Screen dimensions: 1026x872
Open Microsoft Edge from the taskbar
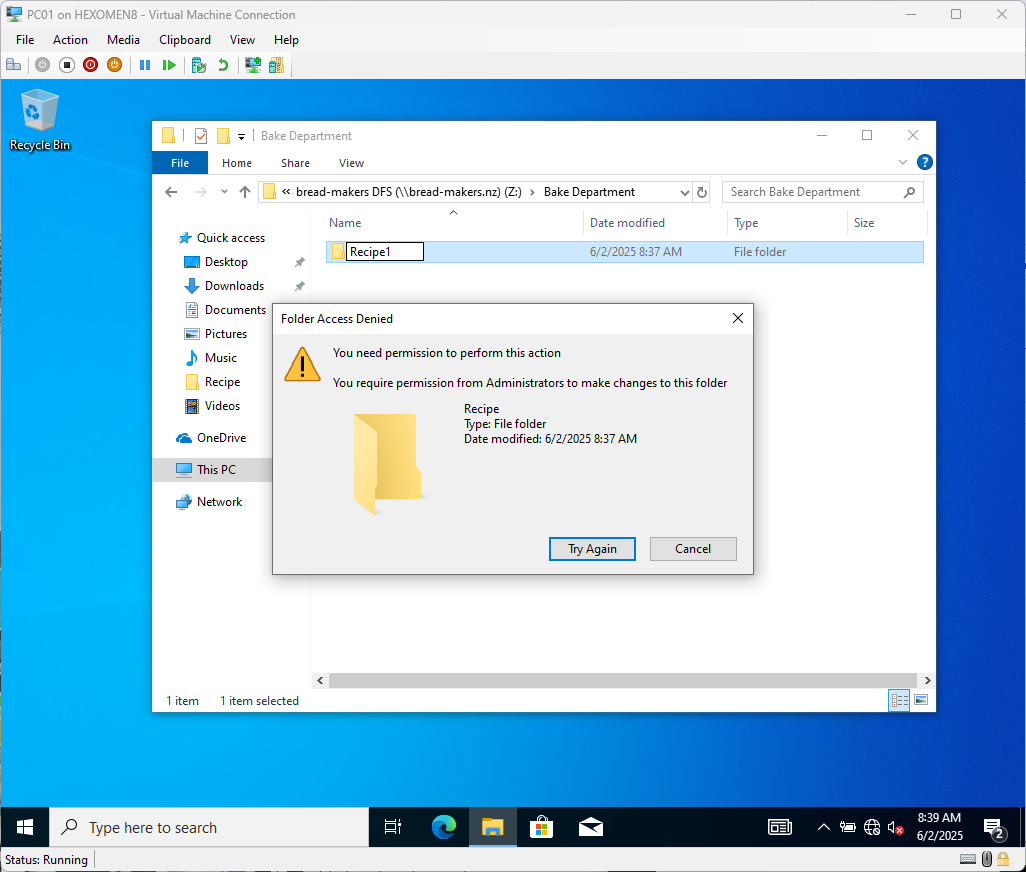[x=444, y=828]
